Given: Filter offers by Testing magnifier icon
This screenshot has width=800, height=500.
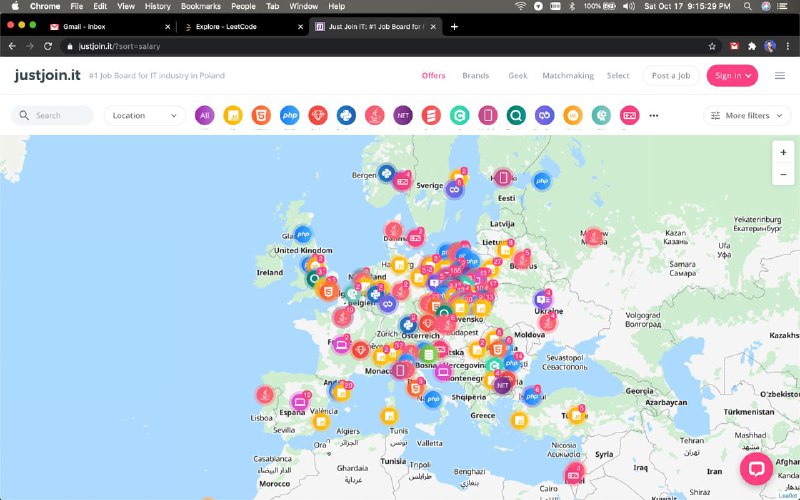Looking at the screenshot, I should click(x=516, y=115).
